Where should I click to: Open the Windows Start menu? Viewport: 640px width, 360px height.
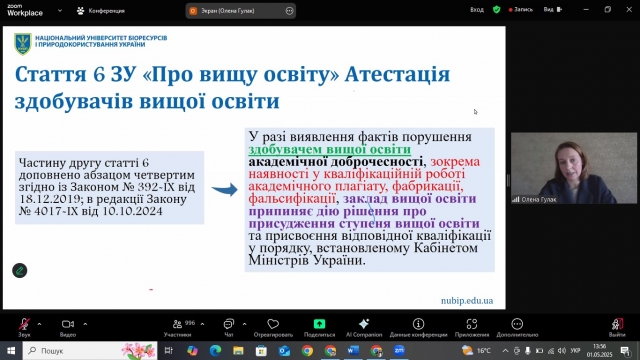click(11, 351)
